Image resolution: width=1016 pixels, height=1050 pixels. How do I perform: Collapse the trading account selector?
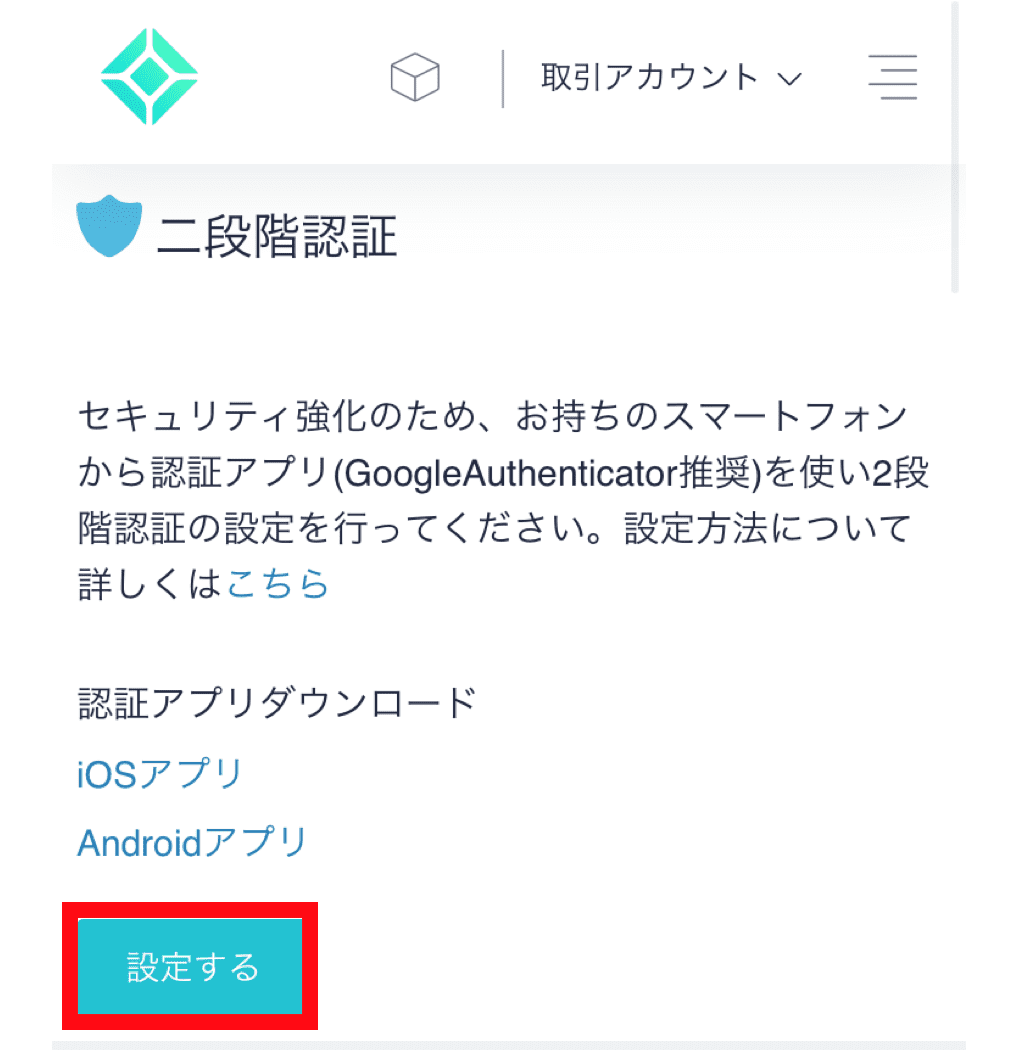coord(790,78)
